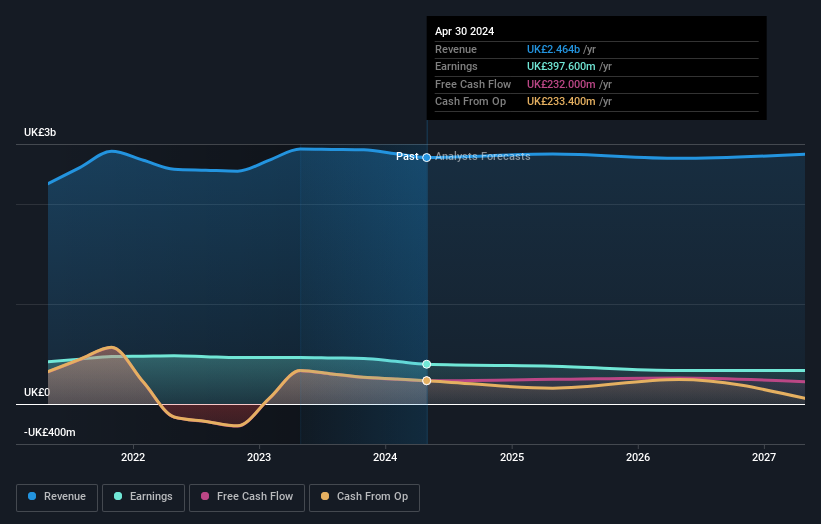Click the UK£3b y-axis label
821x524 pixels.
pyautogui.click(x=40, y=132)
